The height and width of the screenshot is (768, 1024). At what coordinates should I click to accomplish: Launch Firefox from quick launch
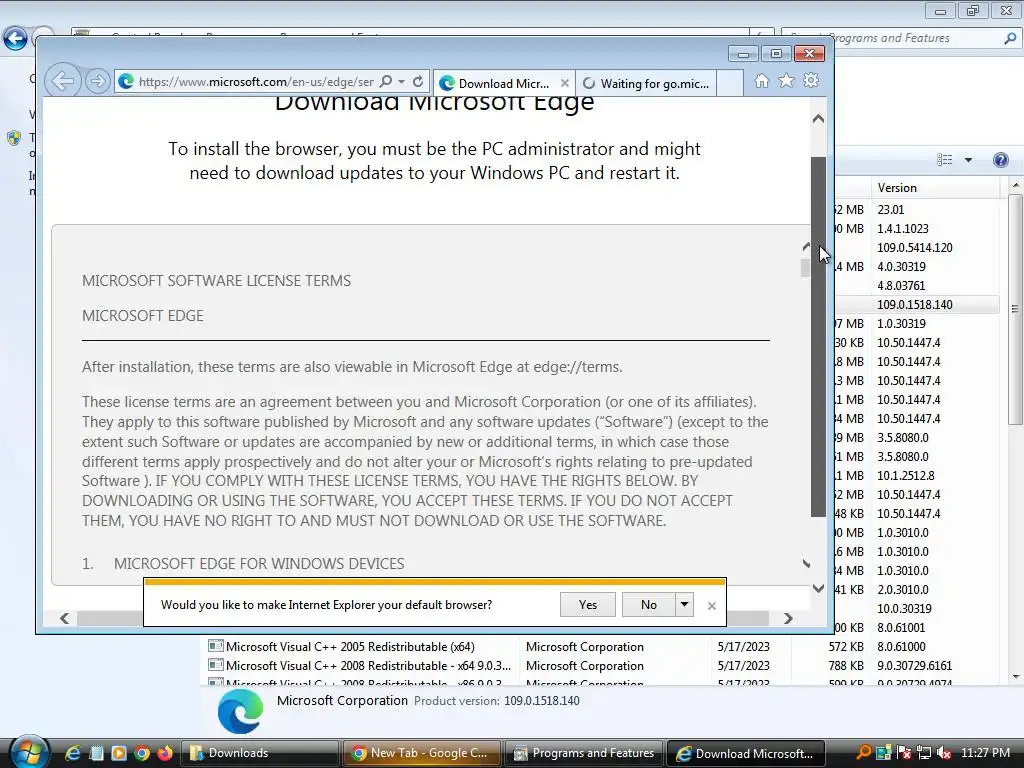click(165, 753)
